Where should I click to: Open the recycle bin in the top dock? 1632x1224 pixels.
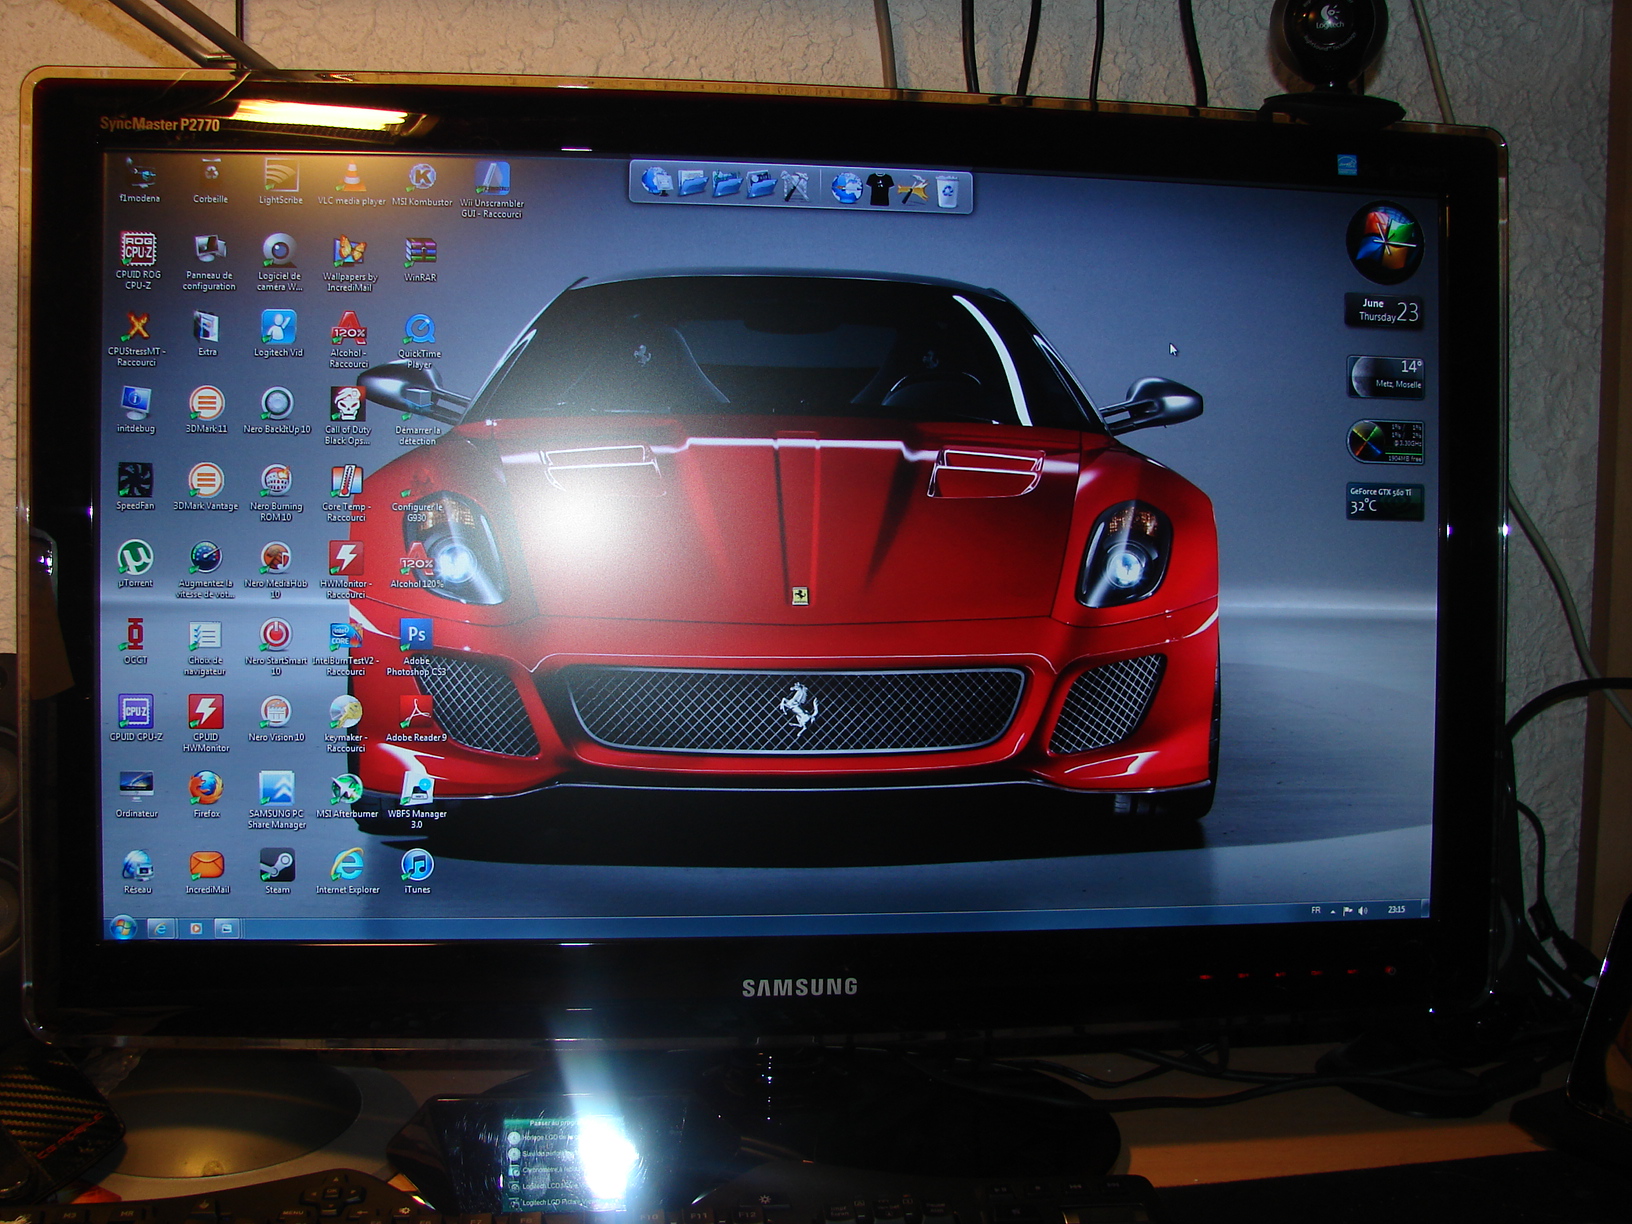pyautogui.click(x=947, y=190)
